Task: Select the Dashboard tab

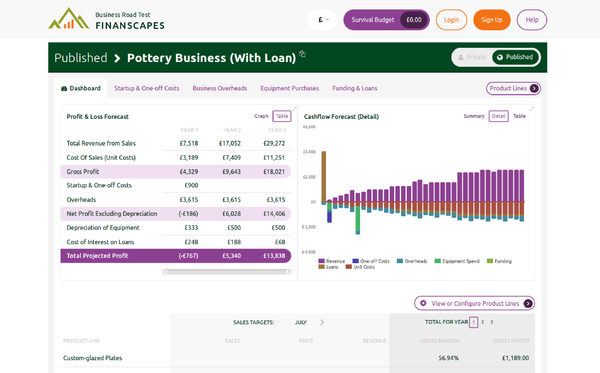Action: tap(81, 88)
